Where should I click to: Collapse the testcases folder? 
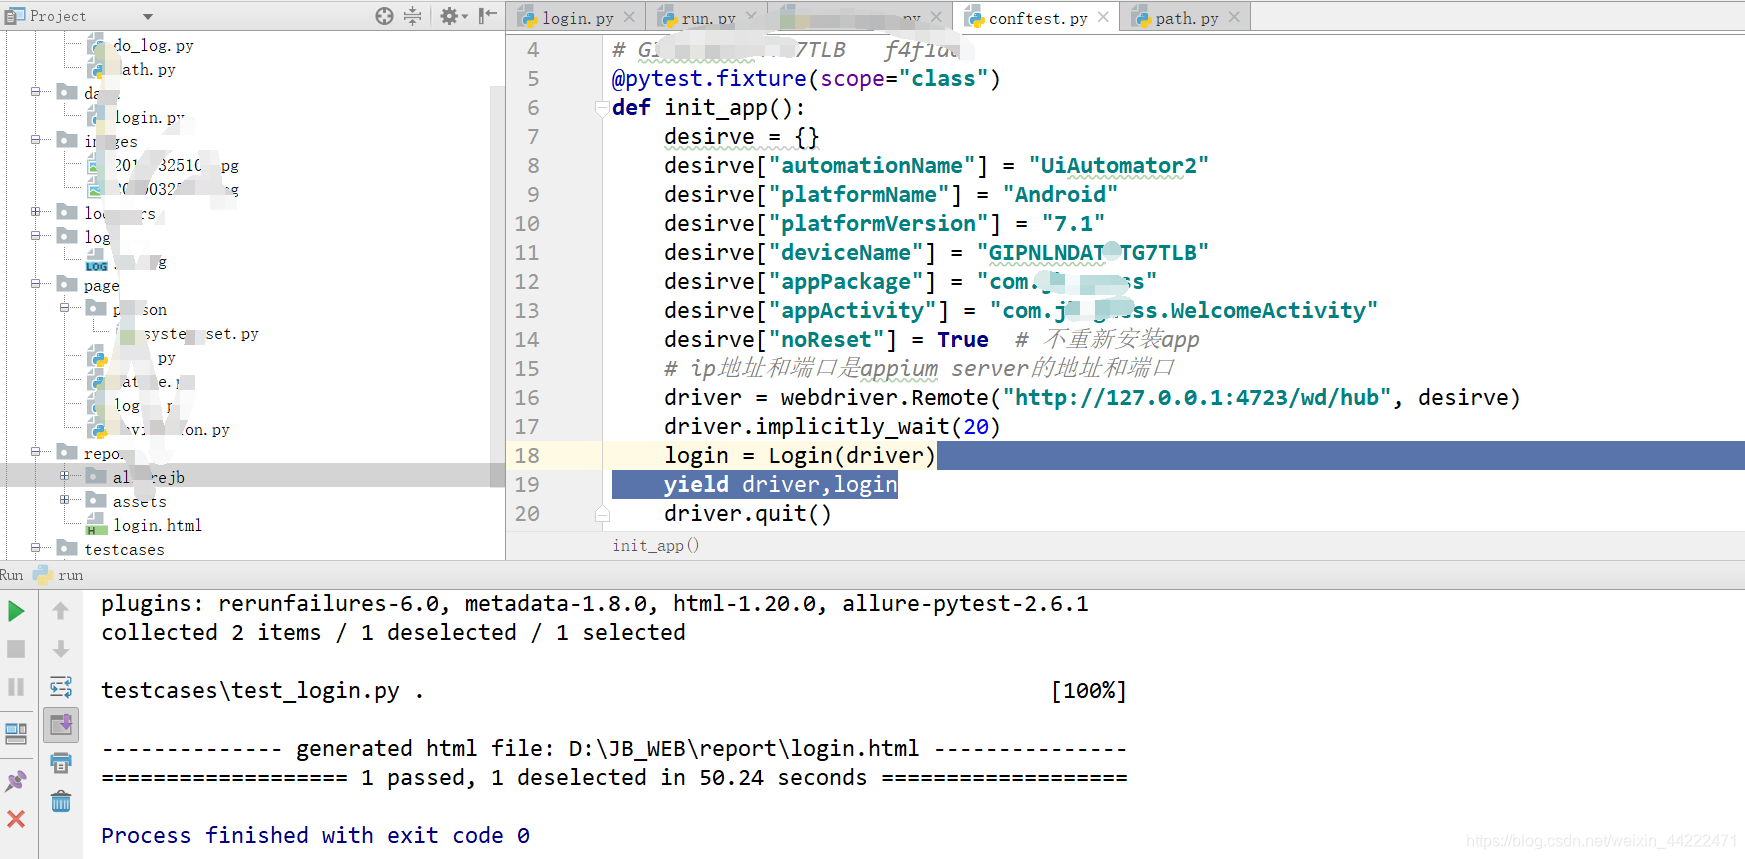(36, 547)
